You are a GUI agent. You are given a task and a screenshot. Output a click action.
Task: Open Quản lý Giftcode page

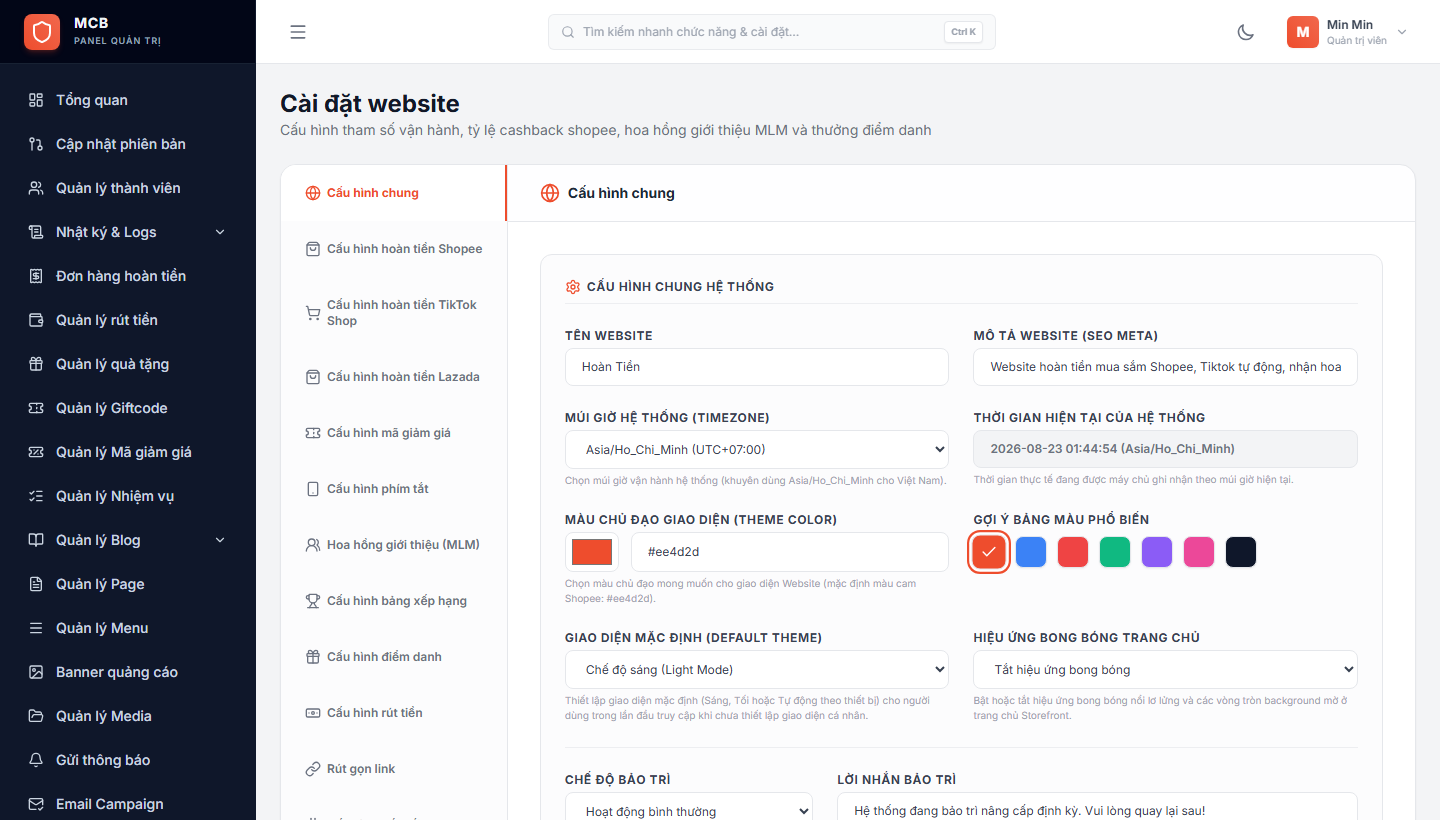click(128, 408)
